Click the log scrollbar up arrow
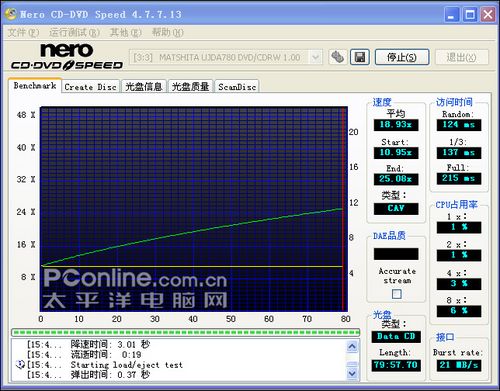This screenshot has width=500, height=391. 352,346
